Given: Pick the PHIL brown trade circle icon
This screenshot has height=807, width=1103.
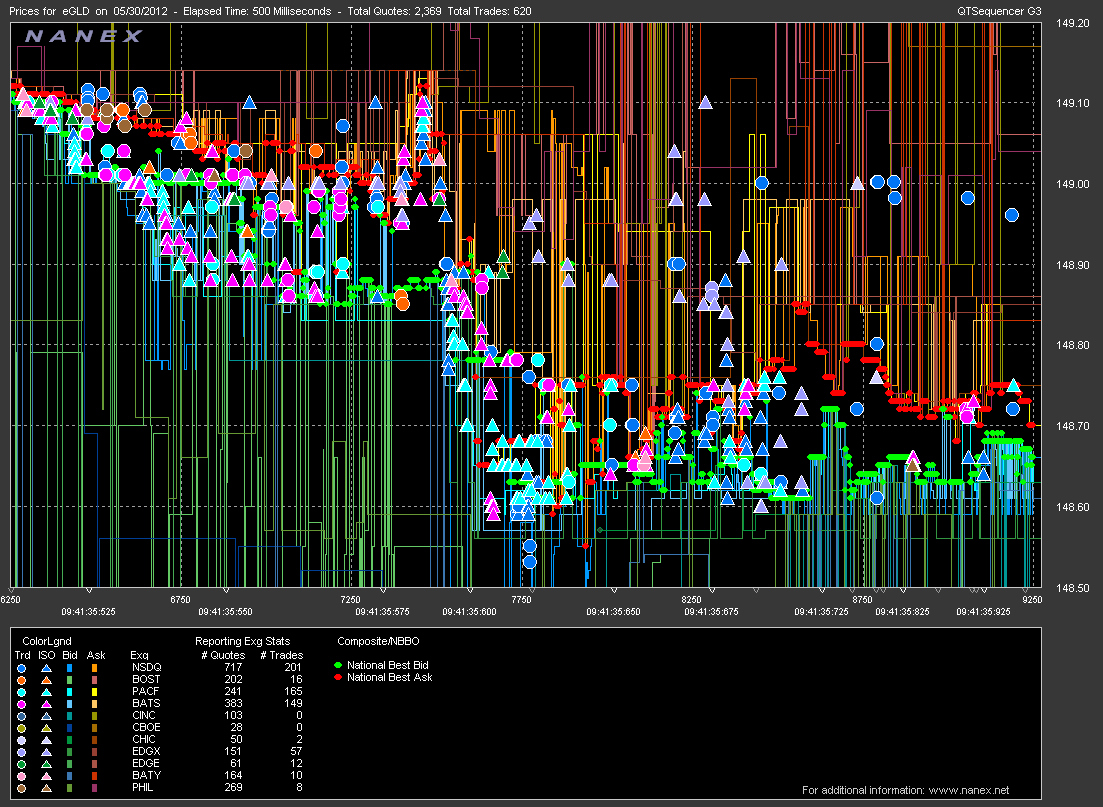Looking at the screenshot, I should point(22,787).
